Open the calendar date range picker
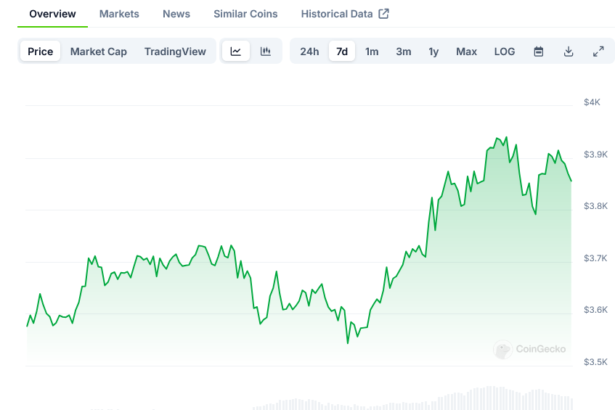 point(538,52)
